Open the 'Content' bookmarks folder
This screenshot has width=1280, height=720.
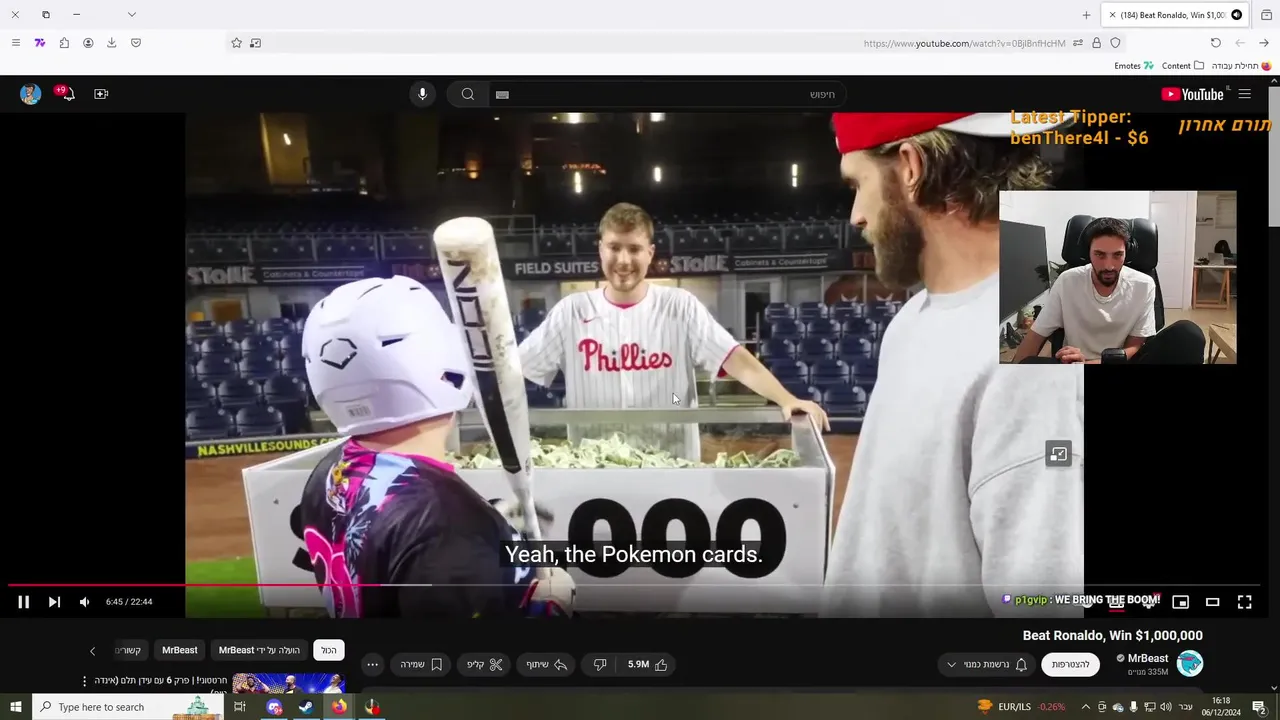tap(1182, 66)
